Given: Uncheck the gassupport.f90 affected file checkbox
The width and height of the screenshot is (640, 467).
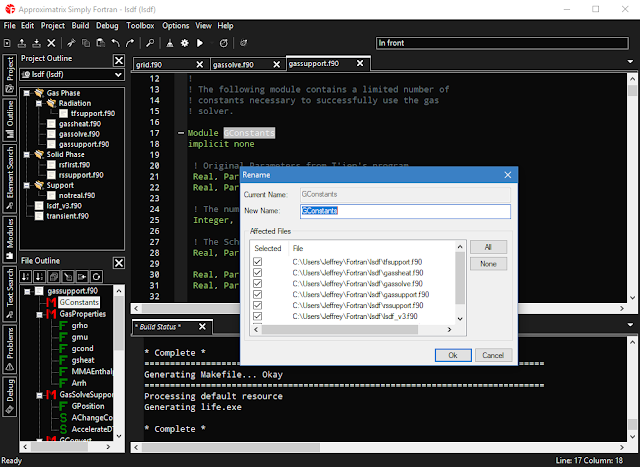Looking at the screenshot, I should pos(258,294).
